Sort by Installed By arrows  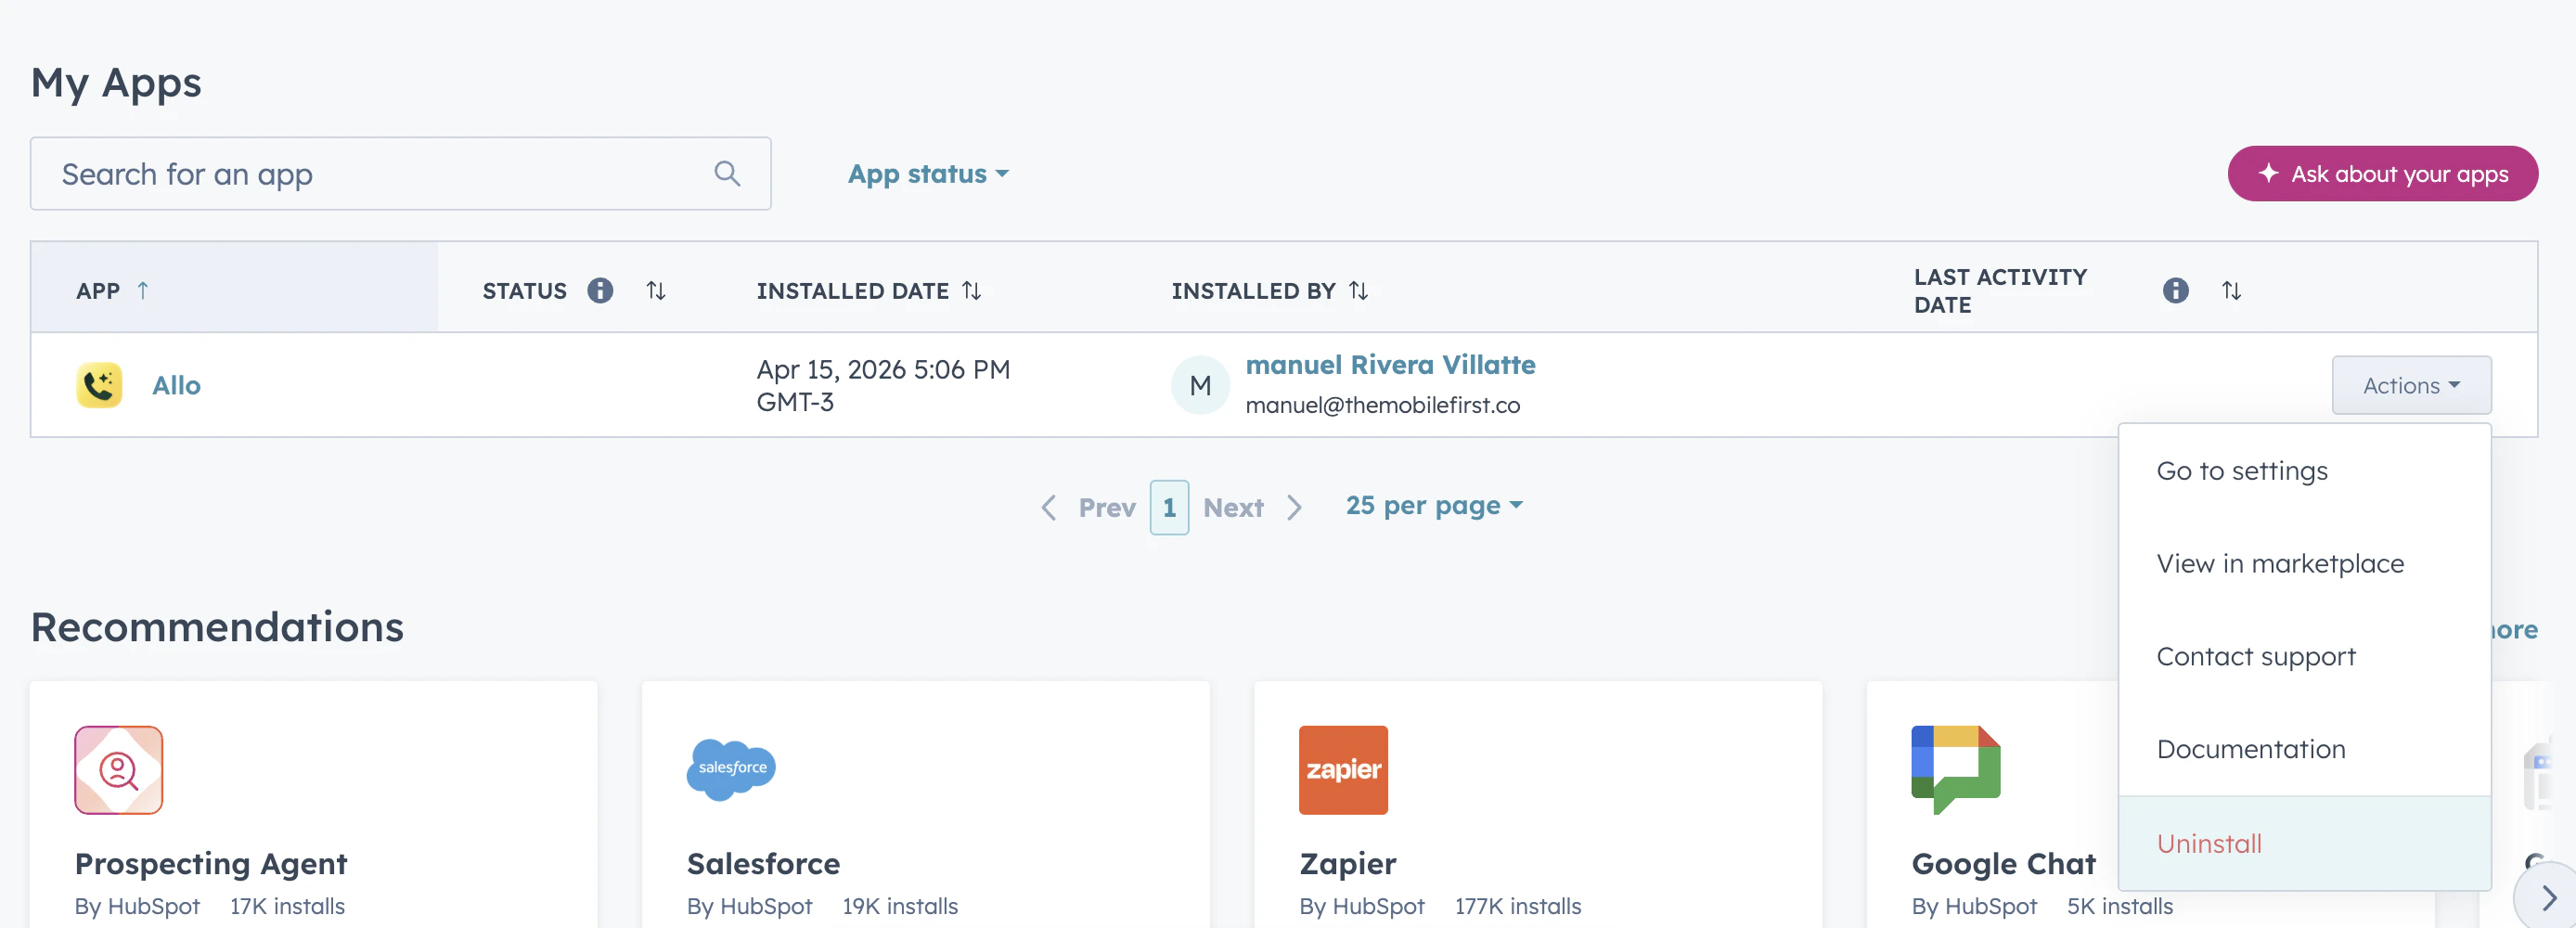point(1358,290)
